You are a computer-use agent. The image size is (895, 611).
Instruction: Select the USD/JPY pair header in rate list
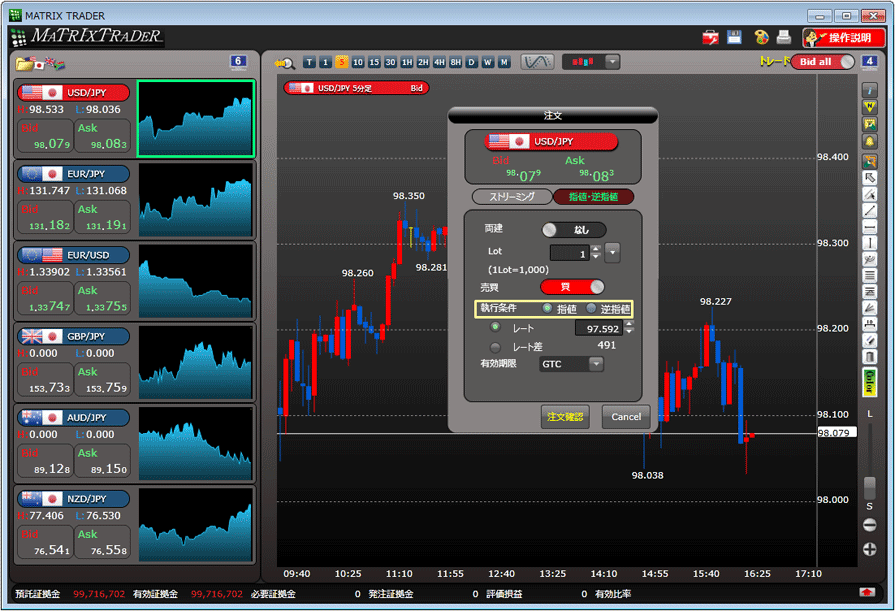[73, 93]
